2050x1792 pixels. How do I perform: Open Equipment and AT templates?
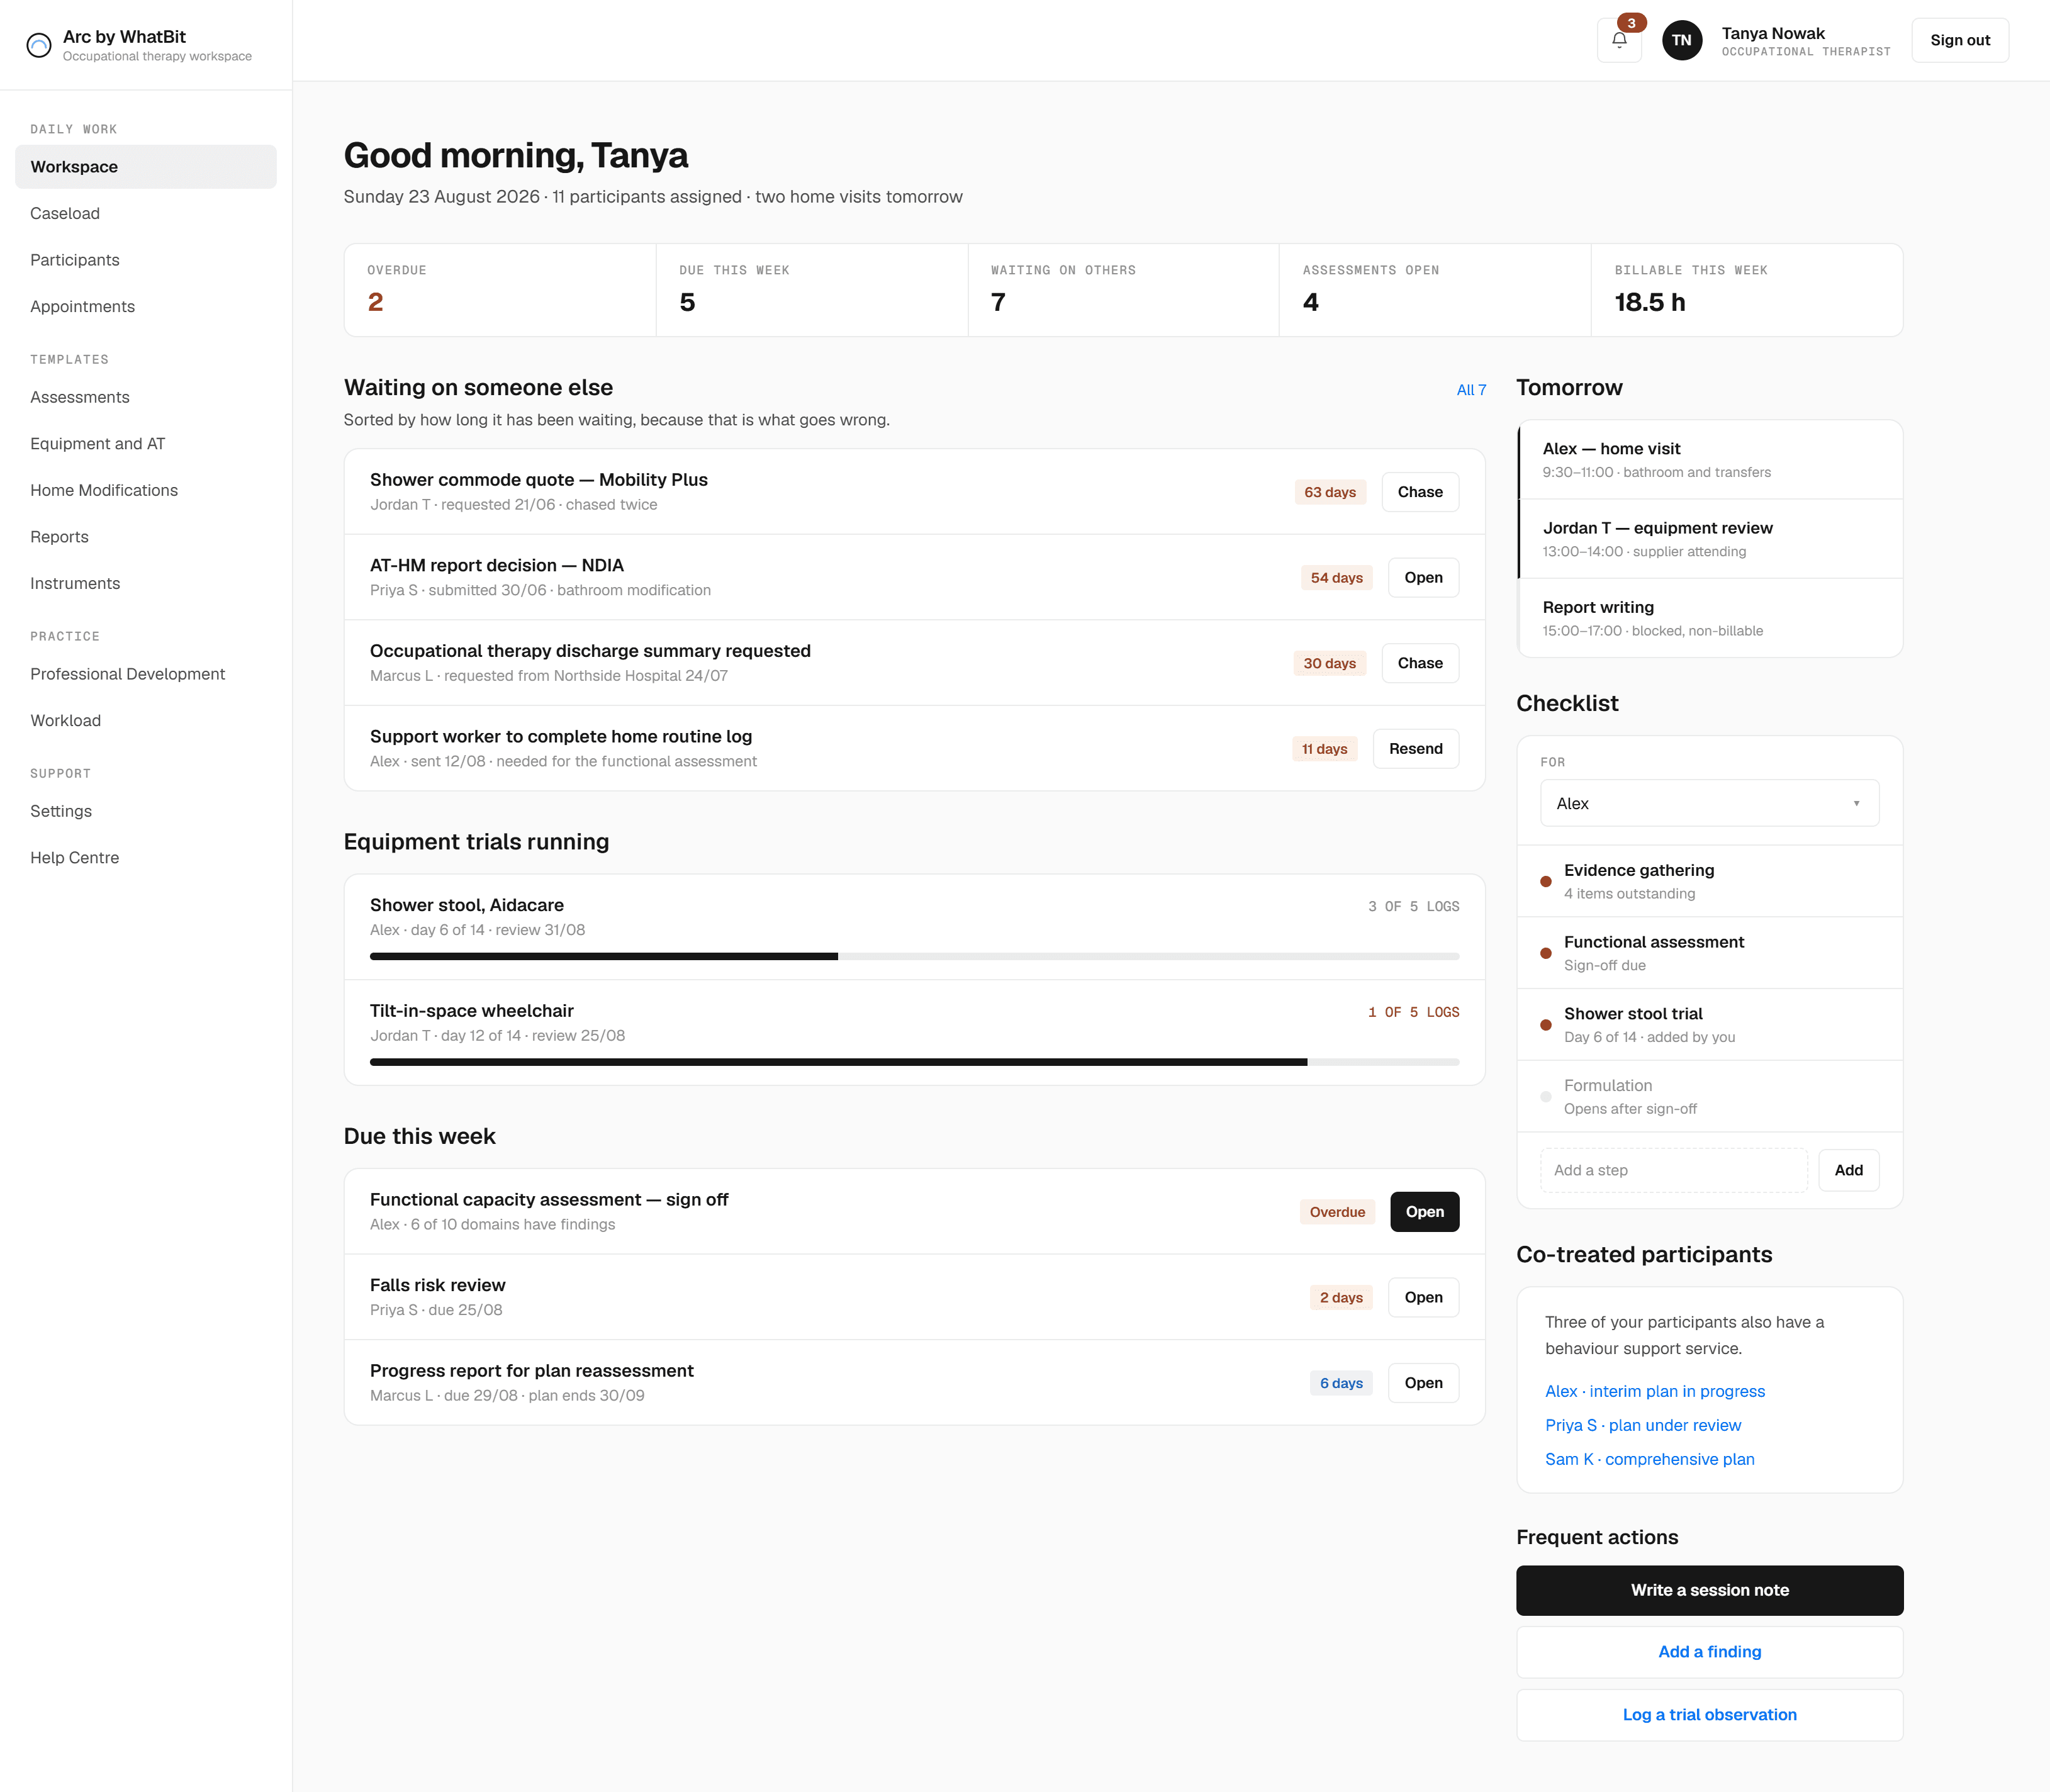pos(146,443)
